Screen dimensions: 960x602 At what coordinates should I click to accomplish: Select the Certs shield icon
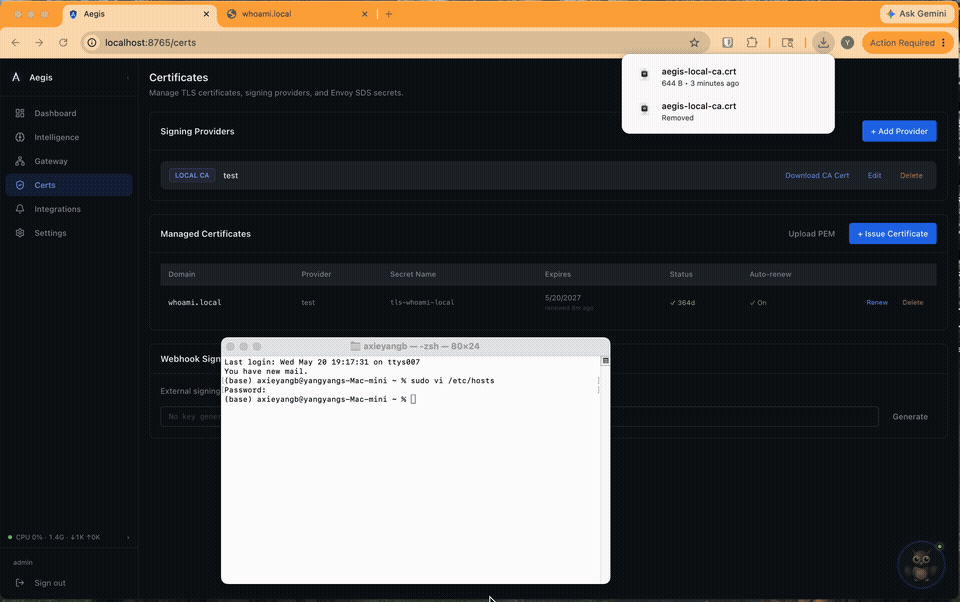(x=20, y=185)
